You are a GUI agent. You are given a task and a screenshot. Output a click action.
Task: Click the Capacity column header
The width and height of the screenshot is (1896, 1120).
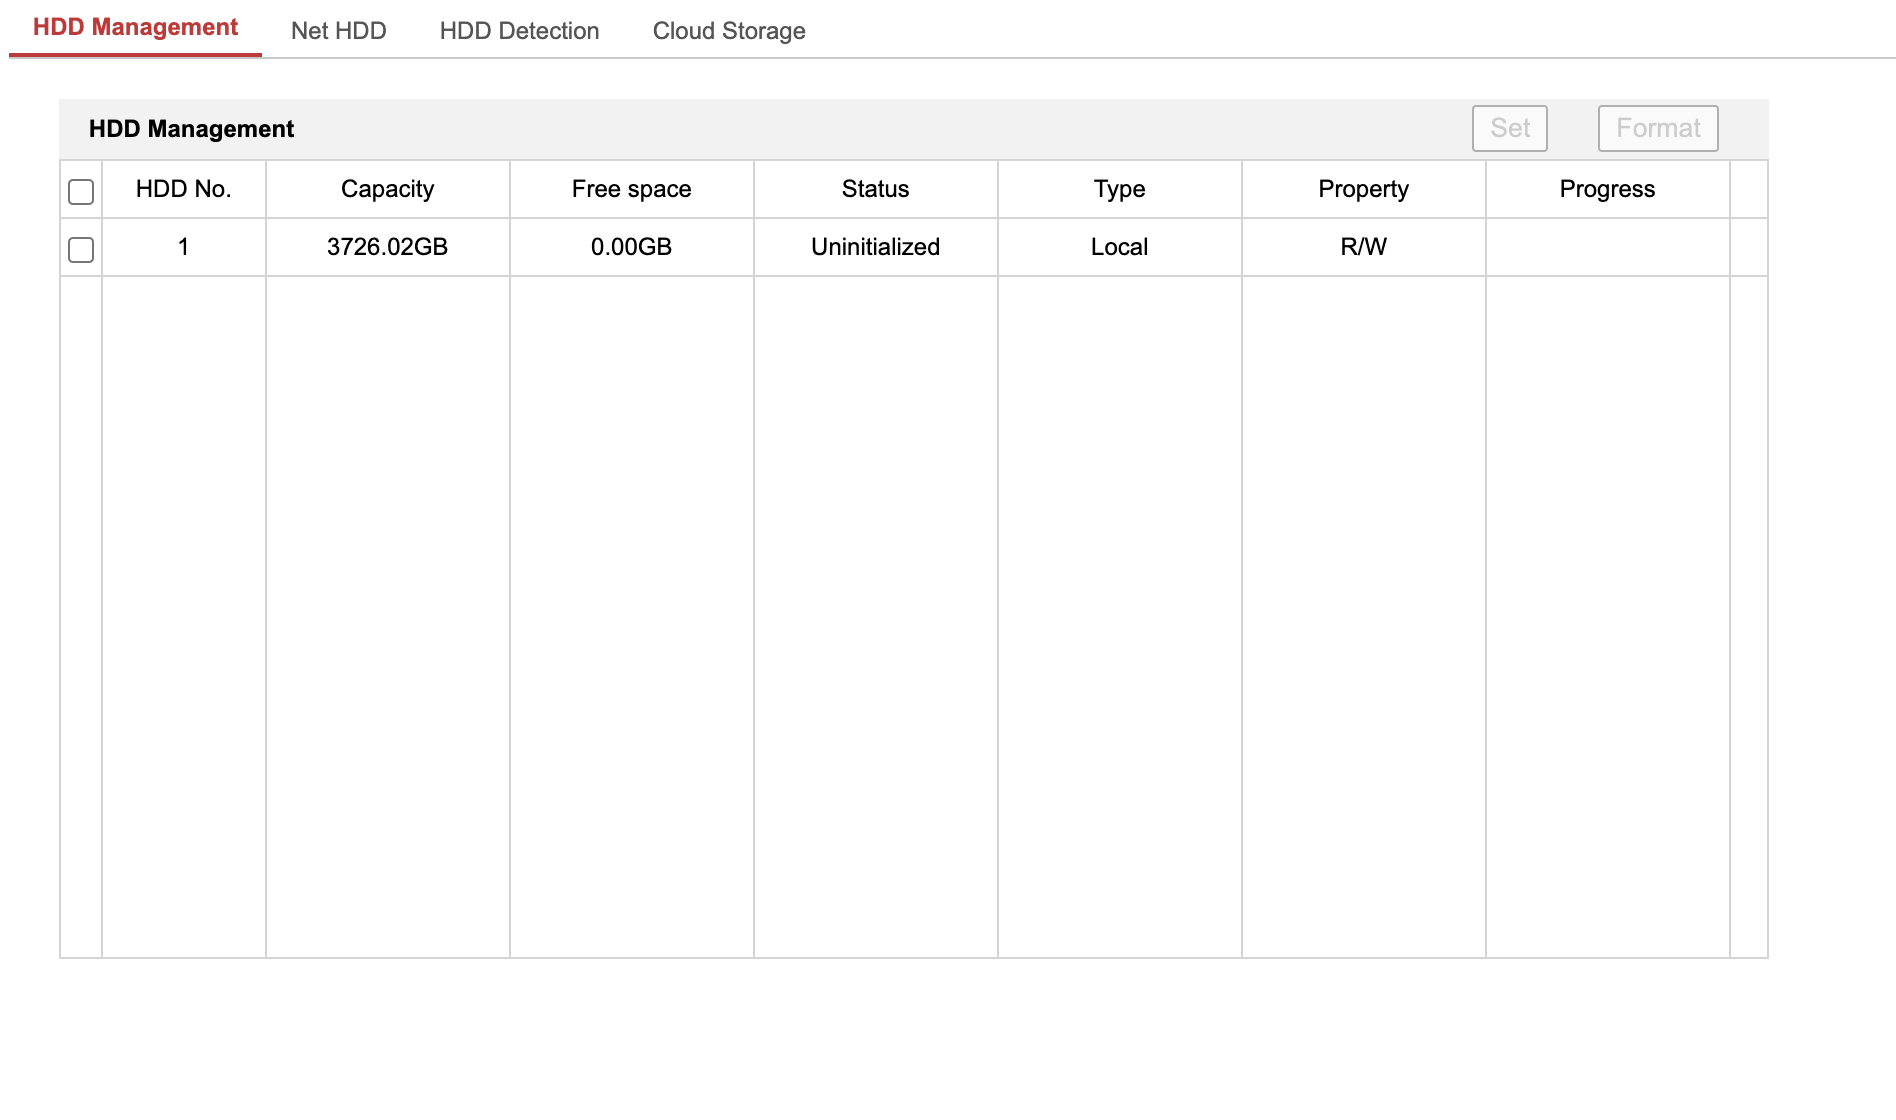click(x=387, y=189)
